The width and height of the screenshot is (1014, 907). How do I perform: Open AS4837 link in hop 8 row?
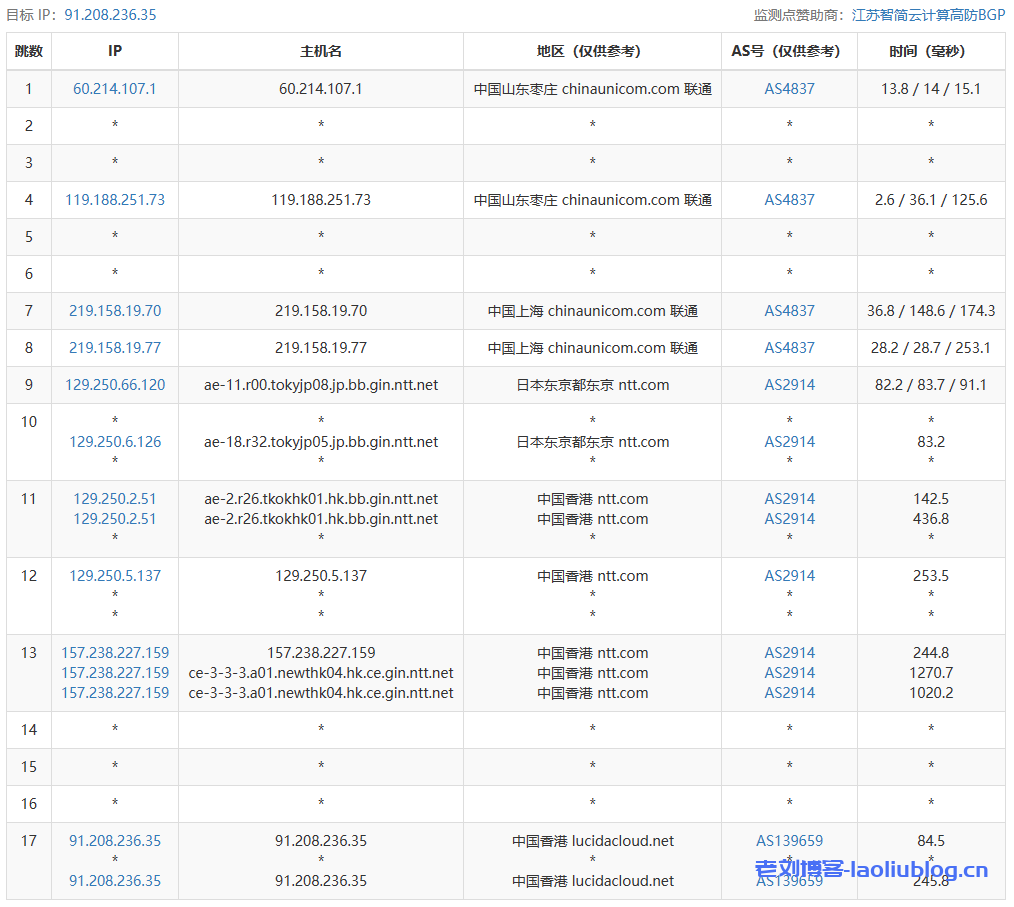789,348
